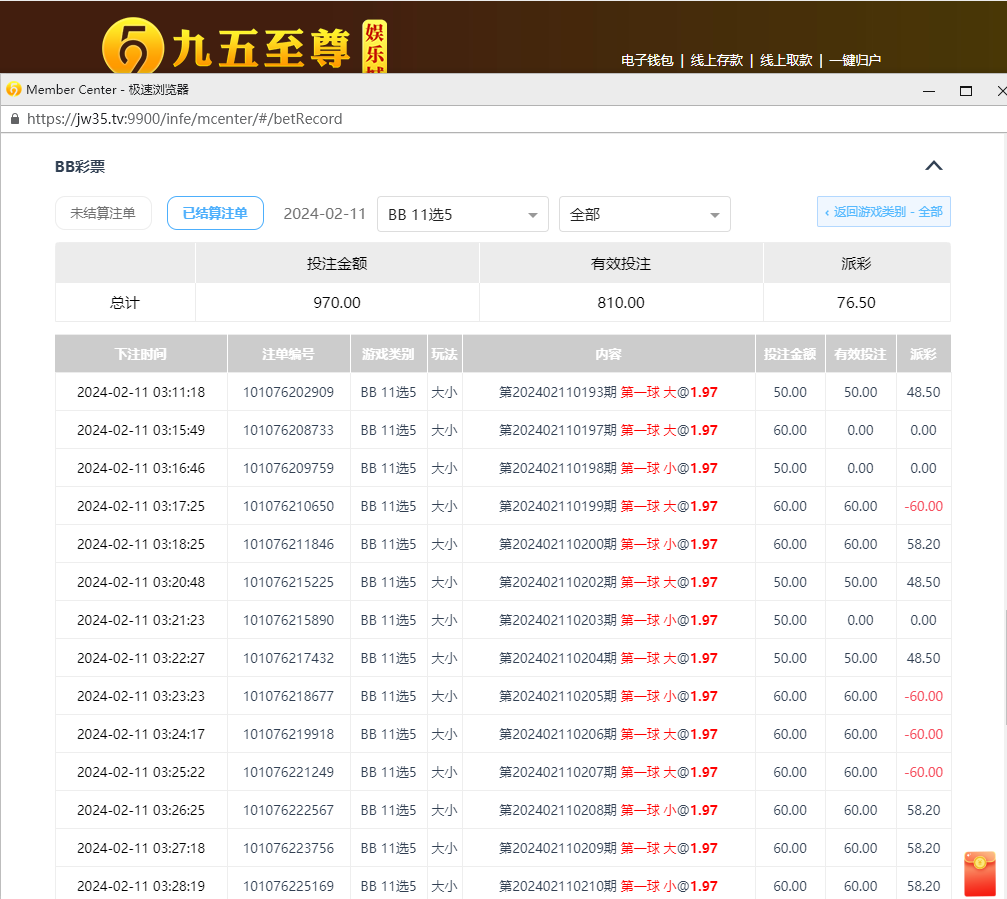Click the URL in the address bar

pyautogui.click(x=185, y=119)
